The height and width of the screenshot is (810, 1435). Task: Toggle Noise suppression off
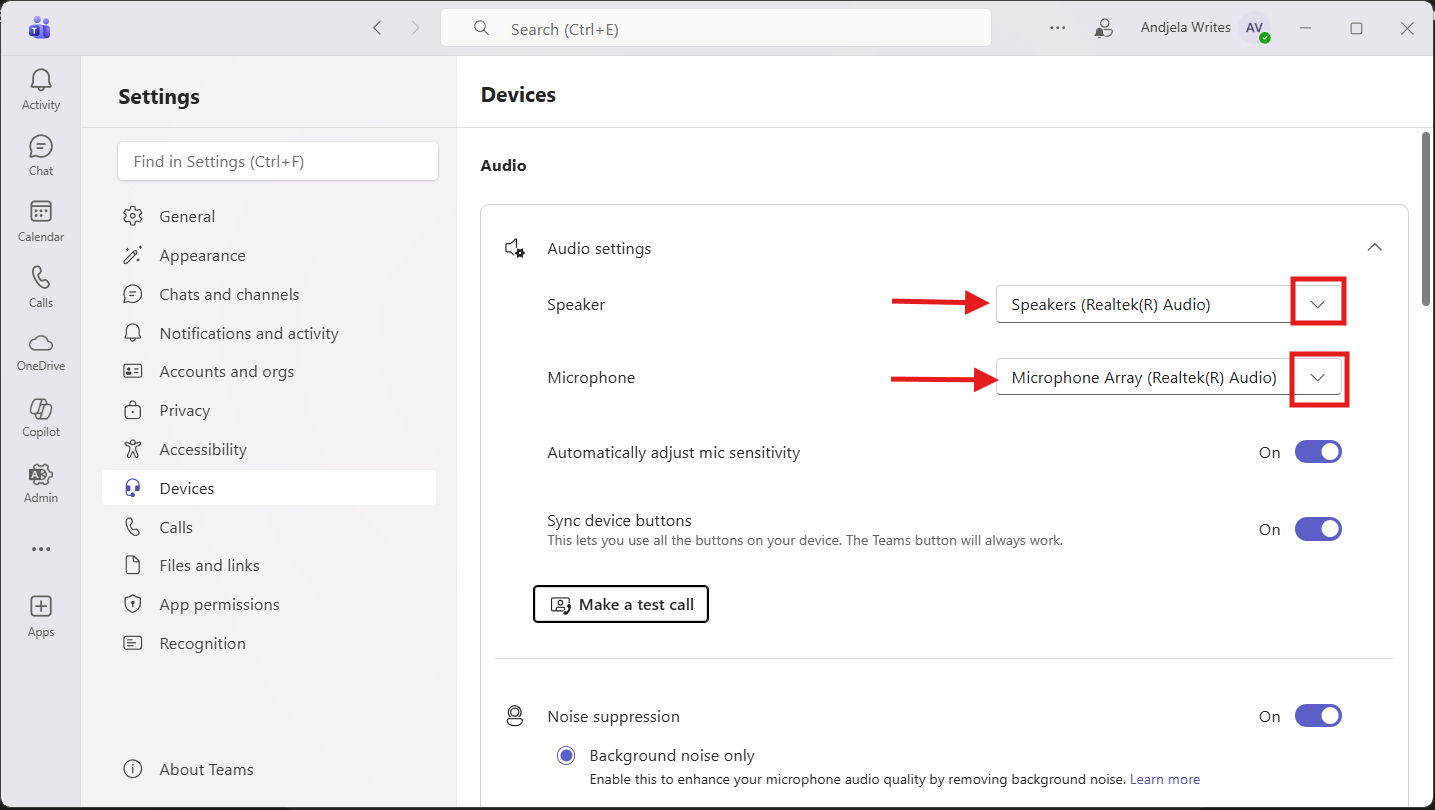[x=1317, y=716]
